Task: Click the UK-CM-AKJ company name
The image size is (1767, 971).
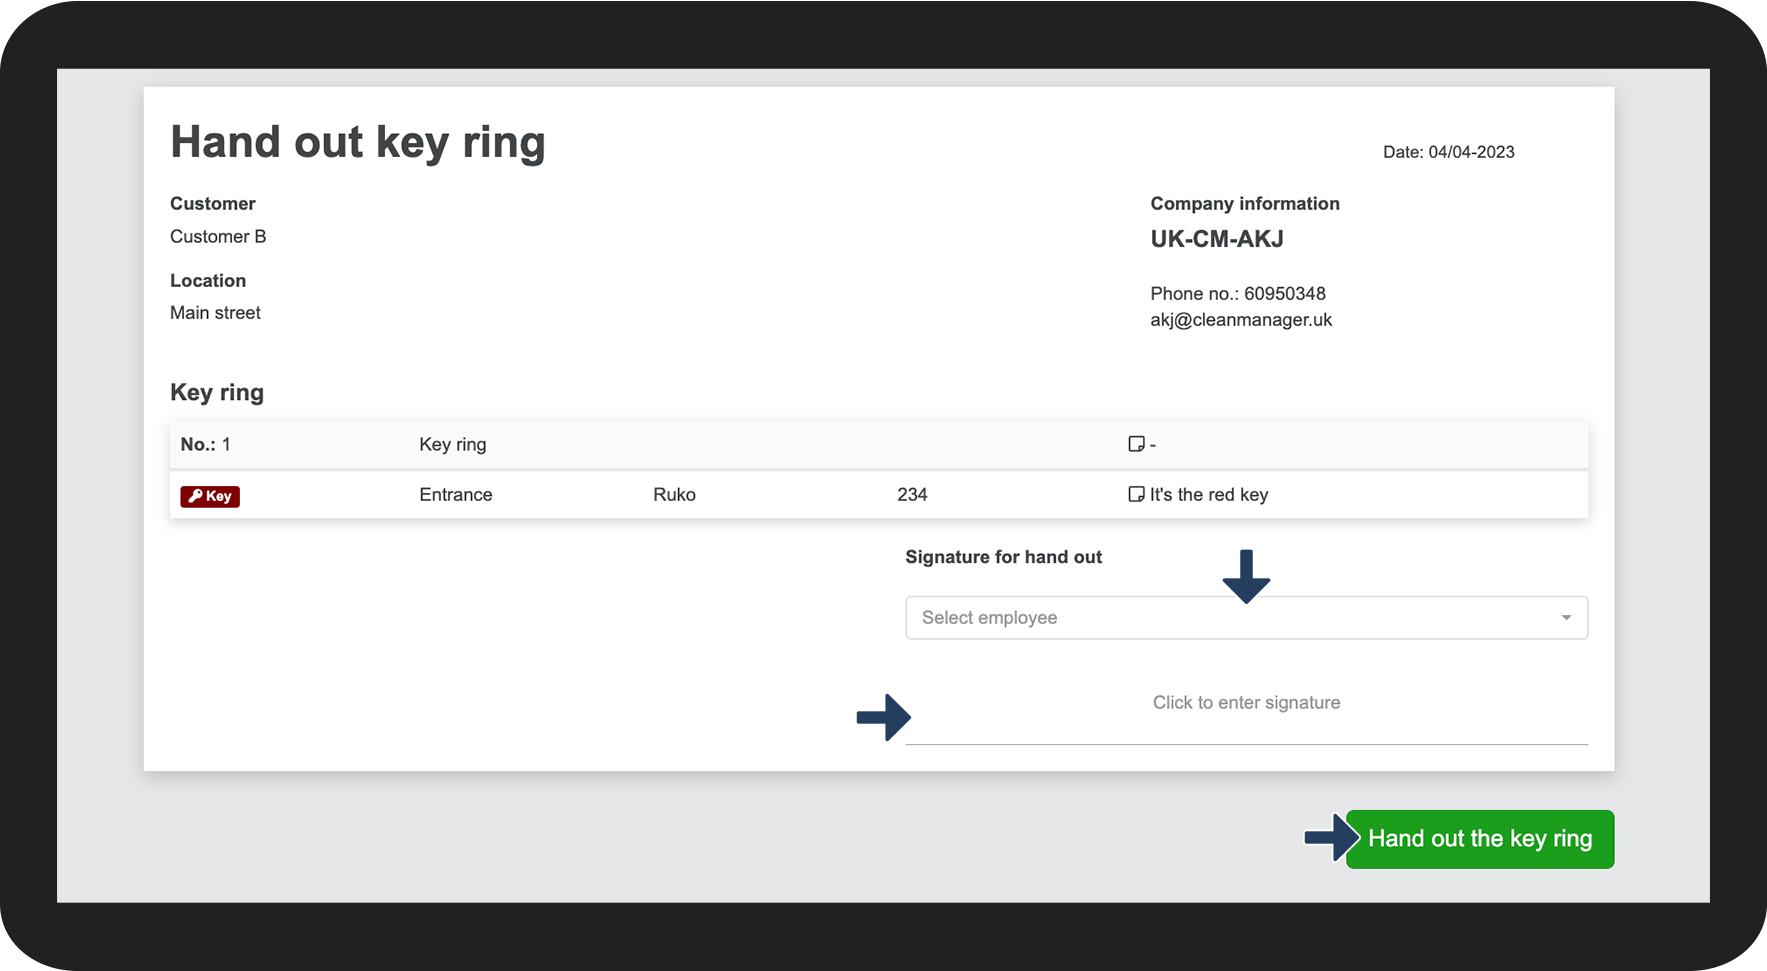Action: tap(1217, 239)
